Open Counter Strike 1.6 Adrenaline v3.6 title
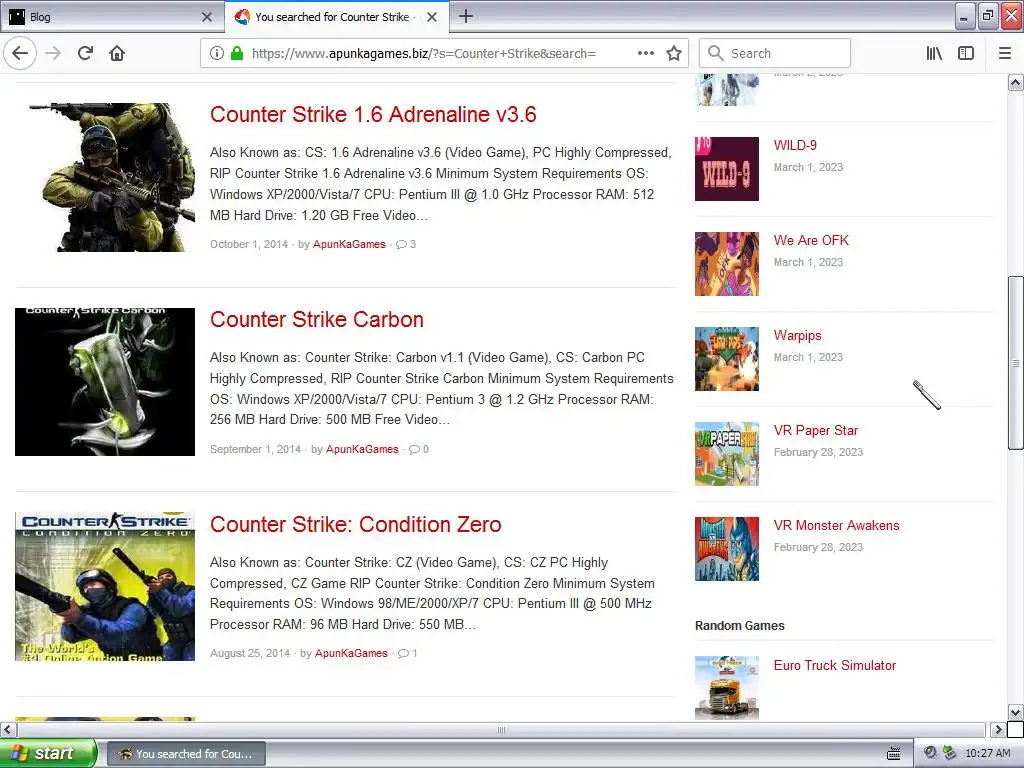1024x768 pixels. click(373, 114)
